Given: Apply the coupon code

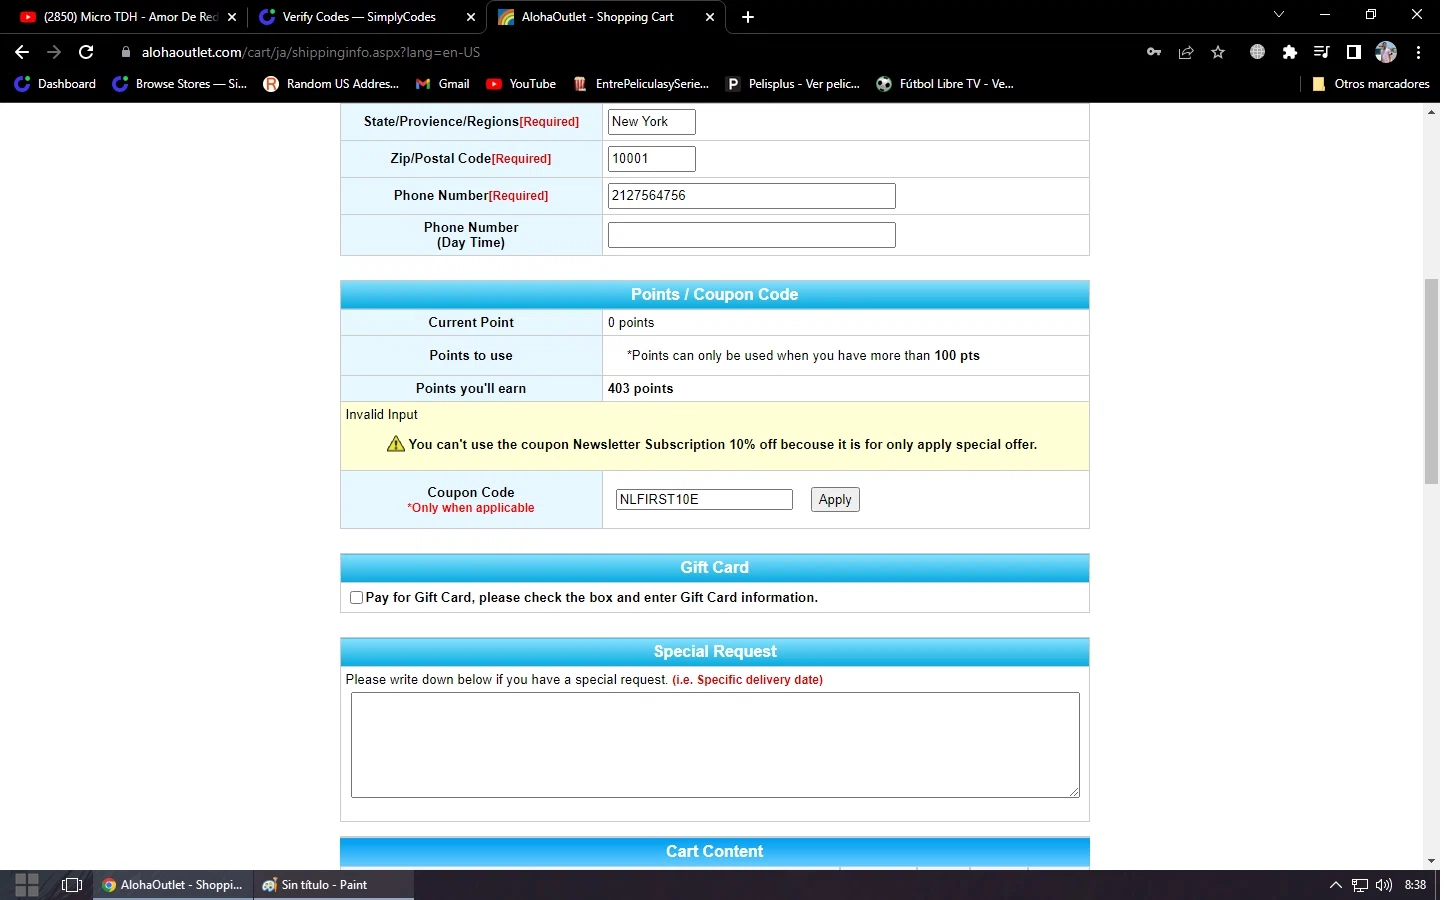Looking at the screenshot, I should (x=835, y=500).
